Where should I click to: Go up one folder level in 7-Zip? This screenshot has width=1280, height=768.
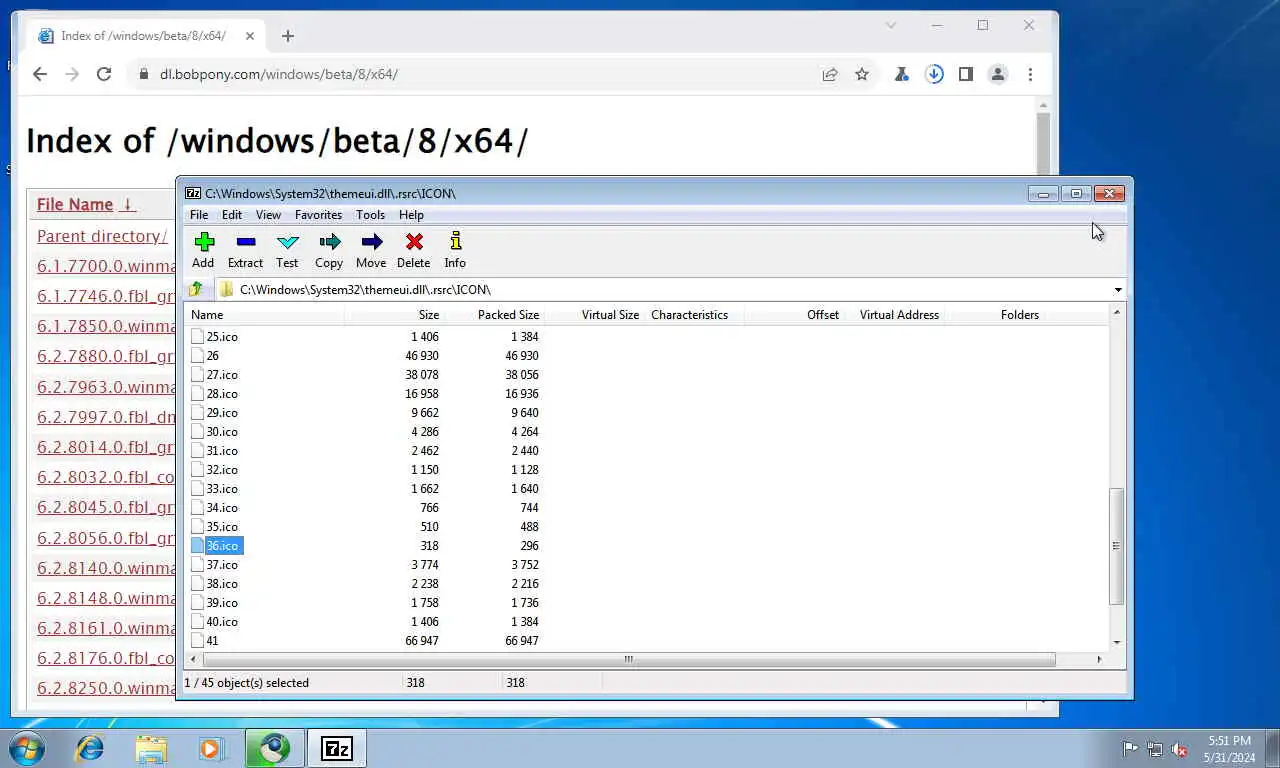pyautogui.click(x=196, y=289)
